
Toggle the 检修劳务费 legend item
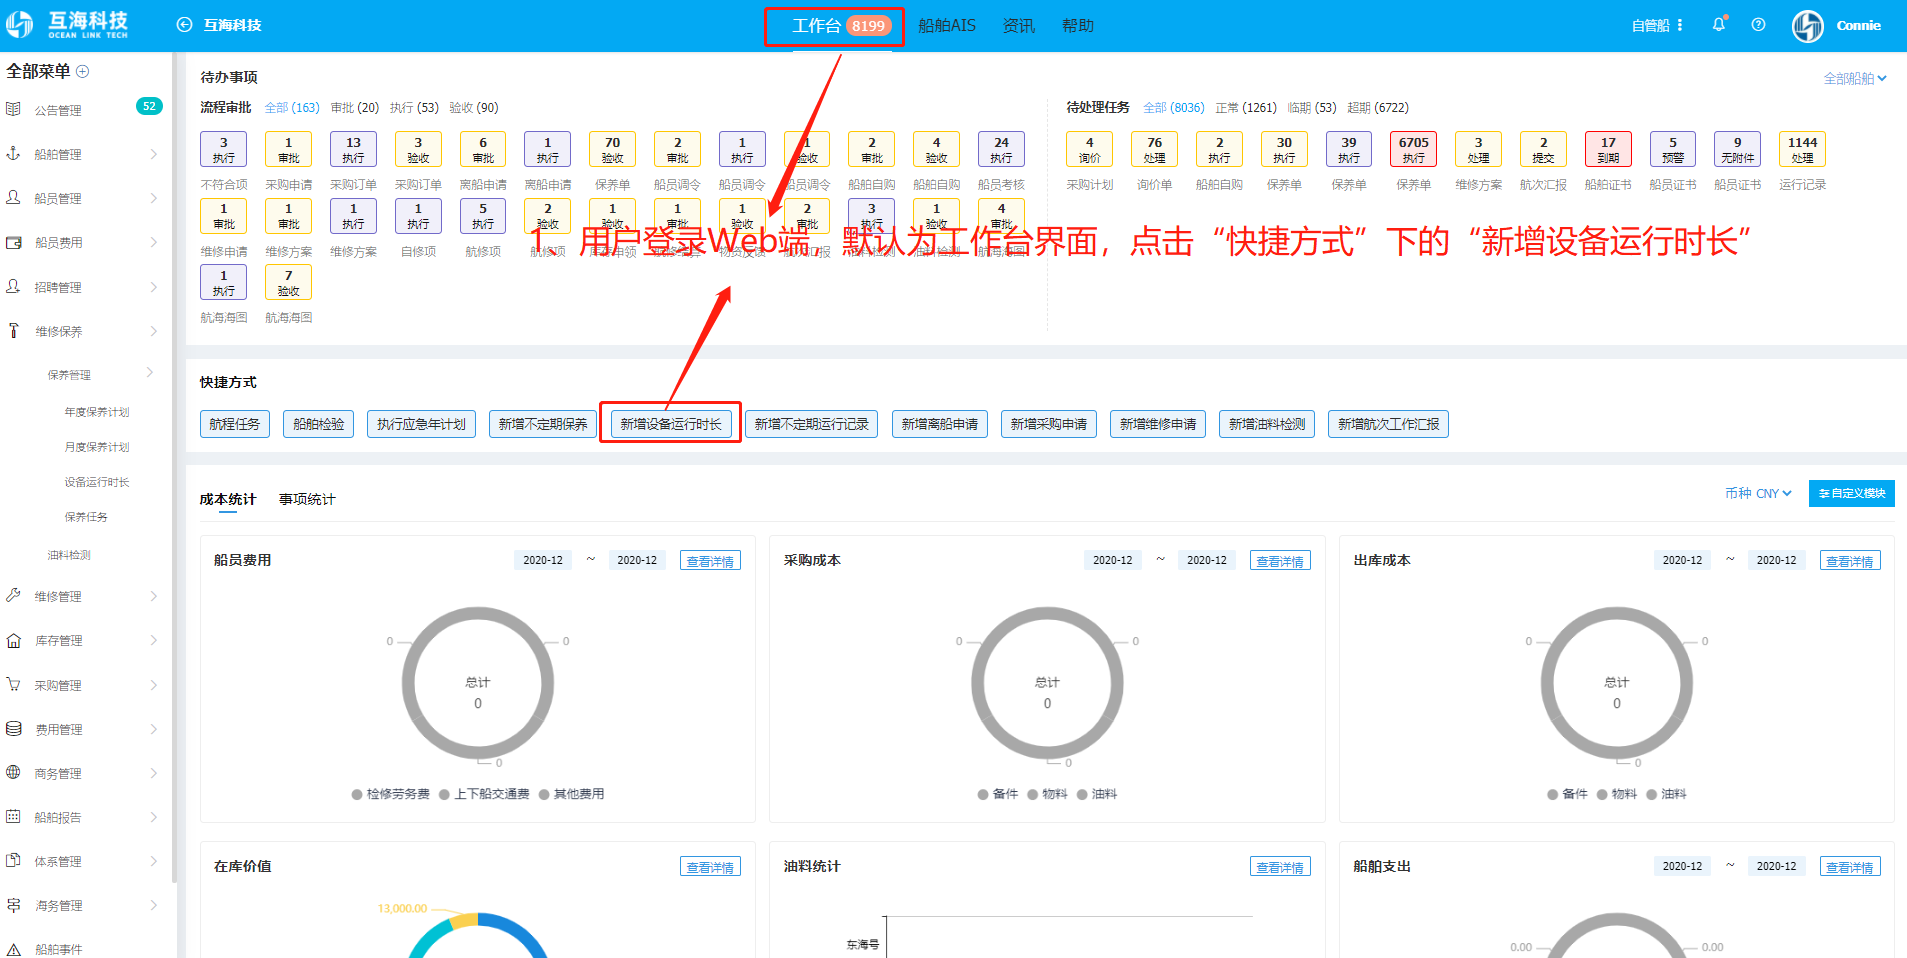point(390,794)
